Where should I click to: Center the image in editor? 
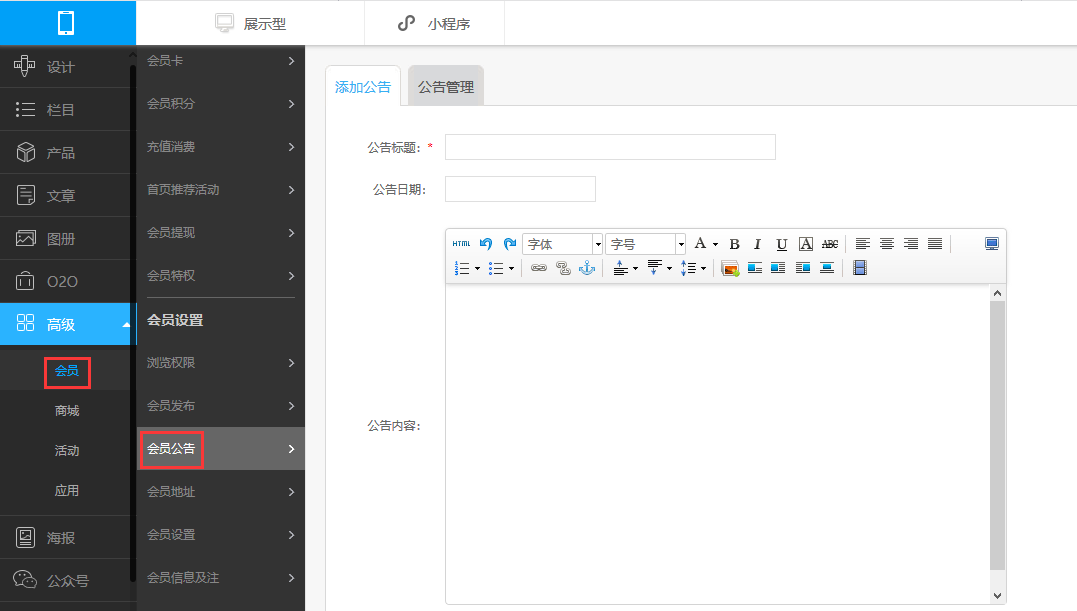(x=827, y=268)
